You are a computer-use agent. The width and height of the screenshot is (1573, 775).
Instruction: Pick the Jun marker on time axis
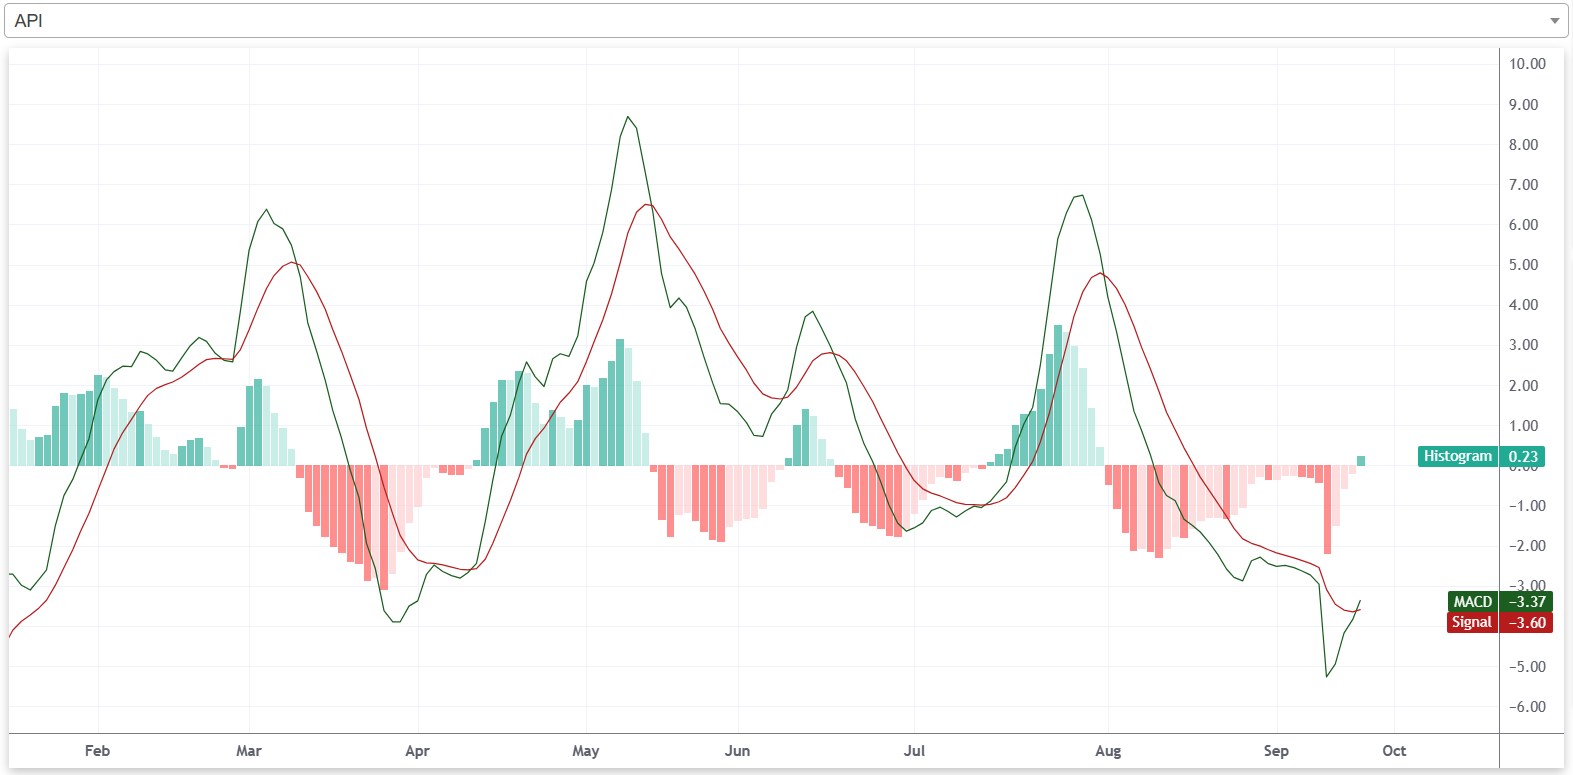click(737, 751)
